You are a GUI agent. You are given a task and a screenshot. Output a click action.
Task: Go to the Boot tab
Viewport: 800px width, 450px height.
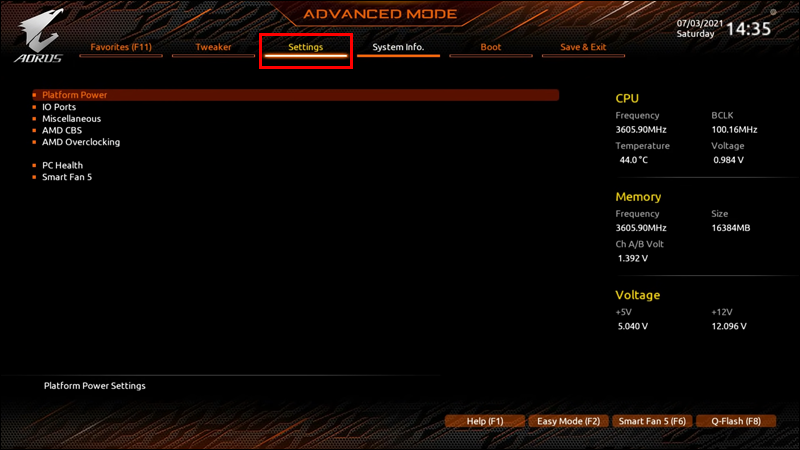(491, 47)
